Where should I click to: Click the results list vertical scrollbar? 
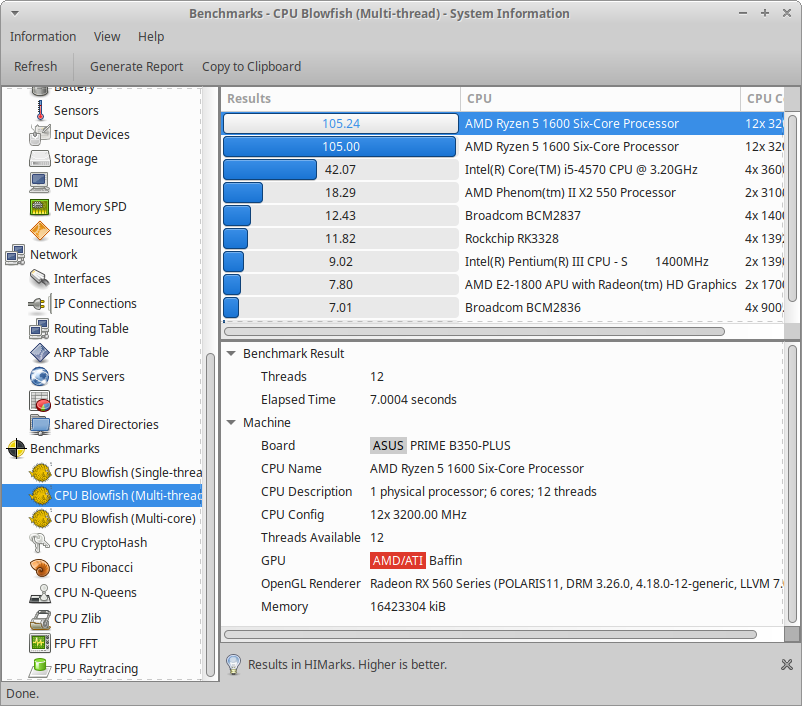coord(792,208)
